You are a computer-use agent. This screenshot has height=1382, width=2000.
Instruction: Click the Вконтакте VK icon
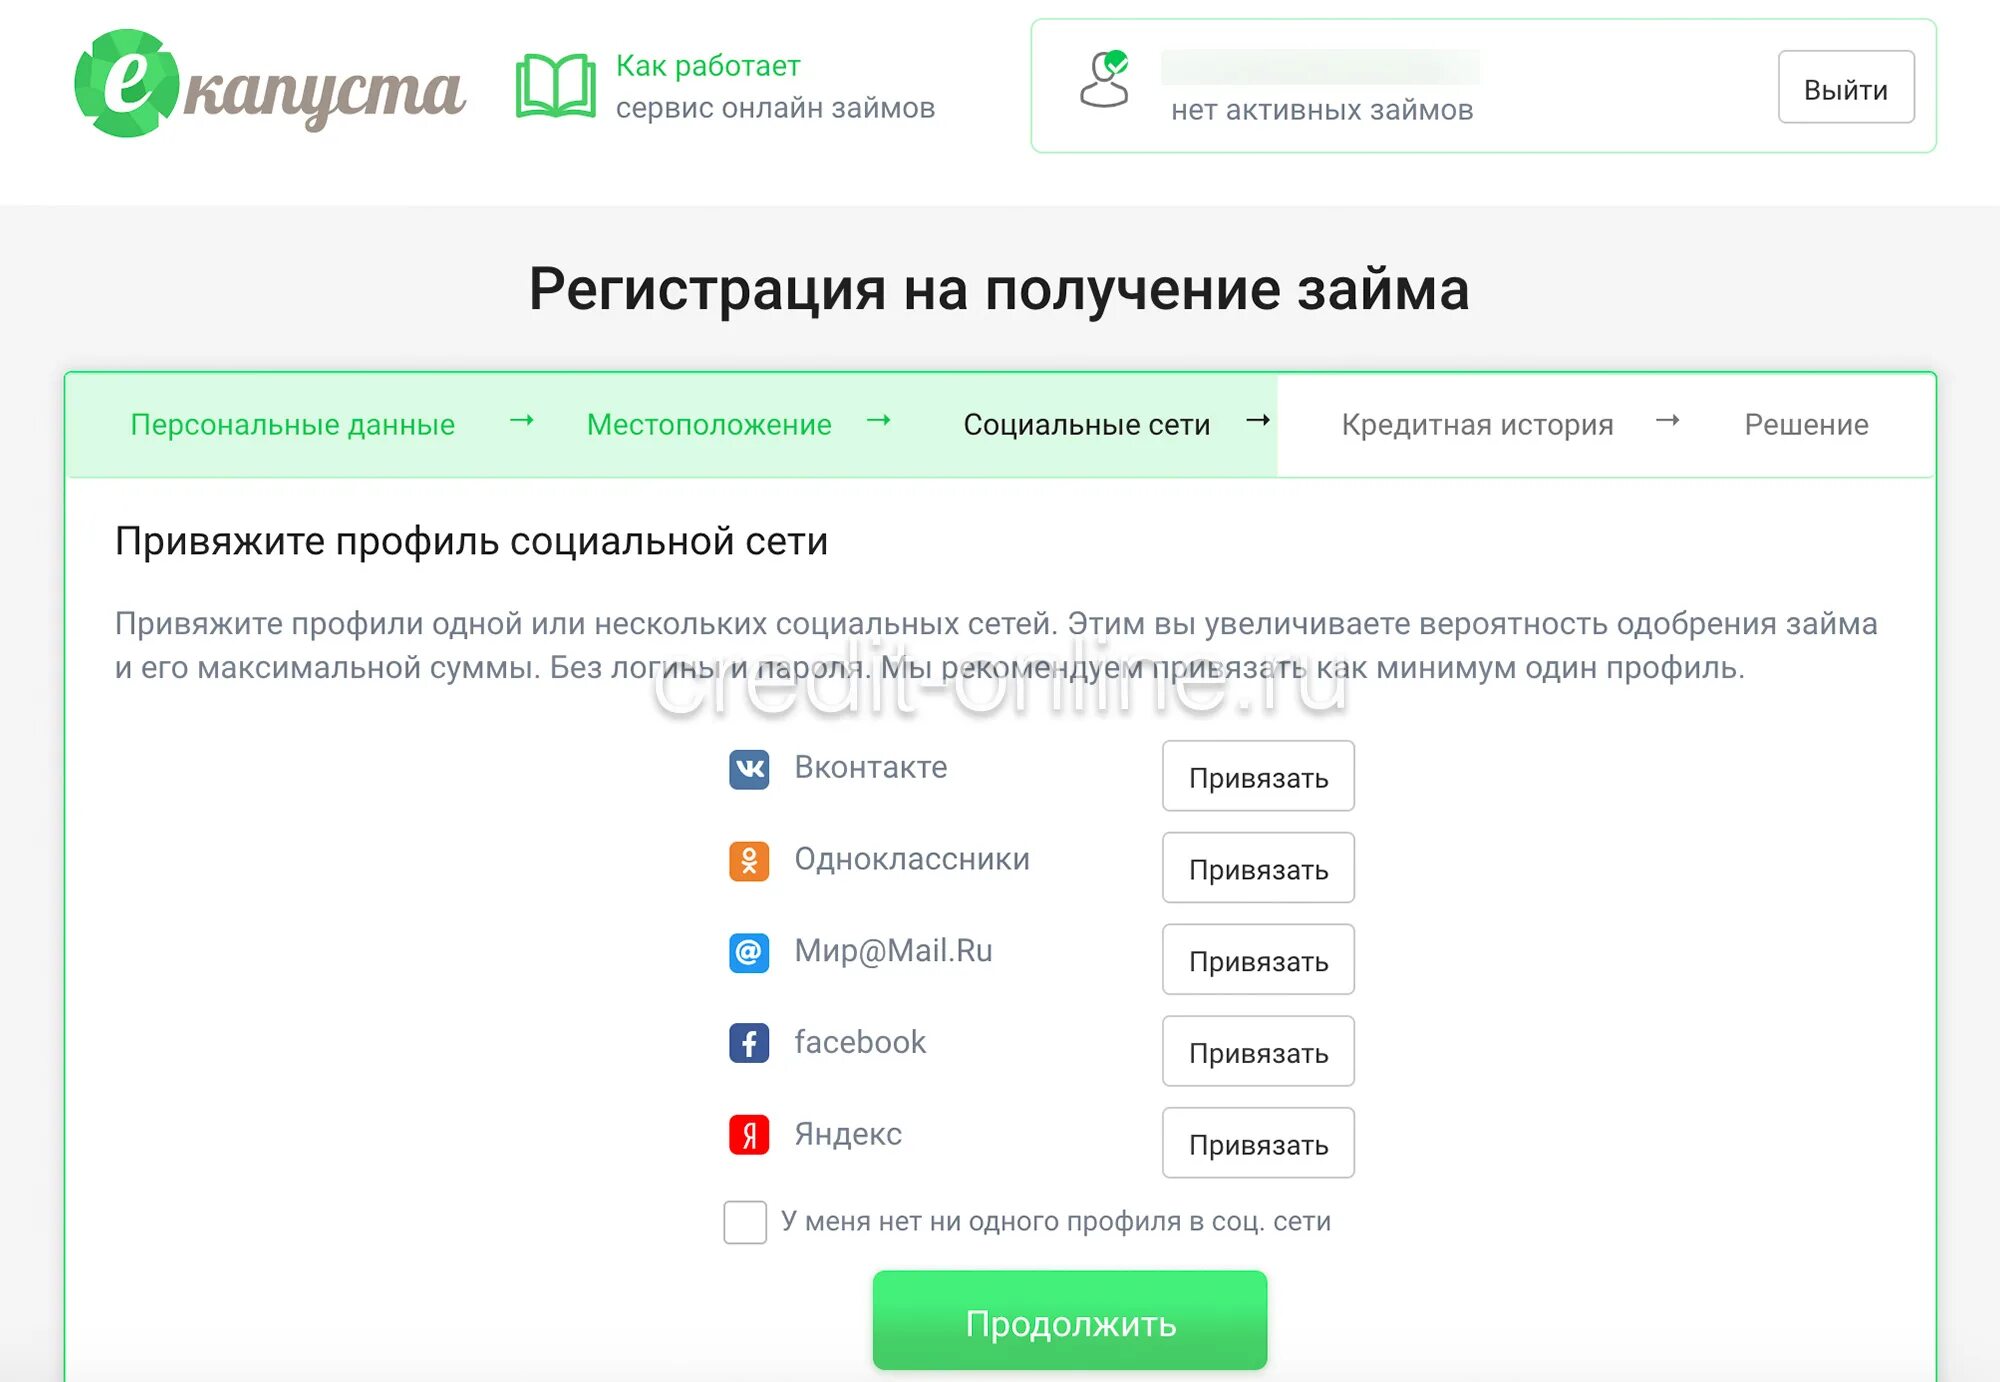(x=749, y=769)
